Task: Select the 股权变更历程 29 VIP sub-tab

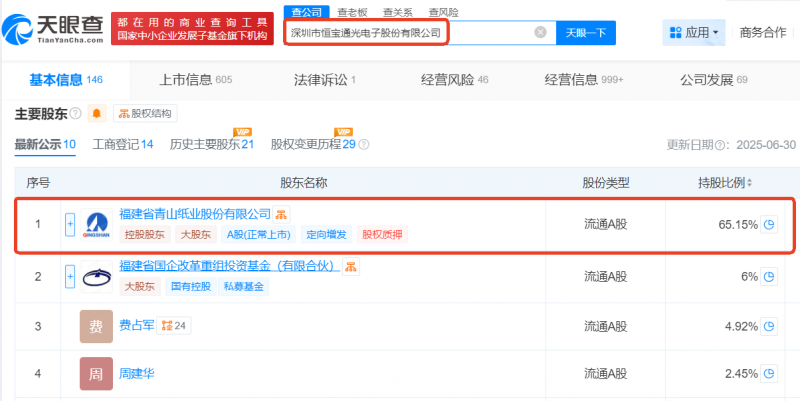Action: (313, 145)
